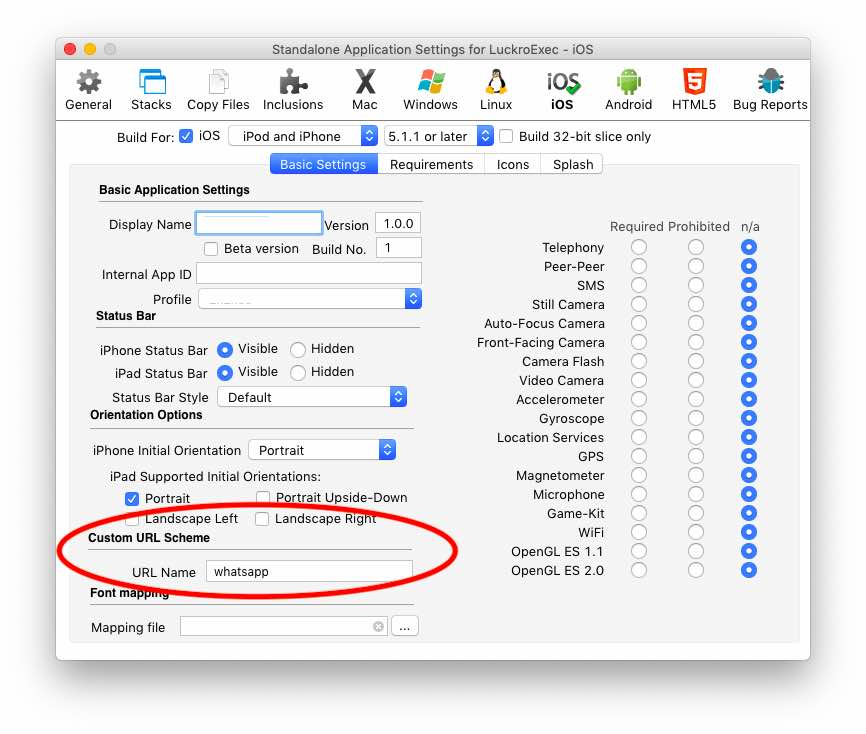Open the HTML5 settings pane
Viewport: 866px width, 734px height.
[693, 89]
